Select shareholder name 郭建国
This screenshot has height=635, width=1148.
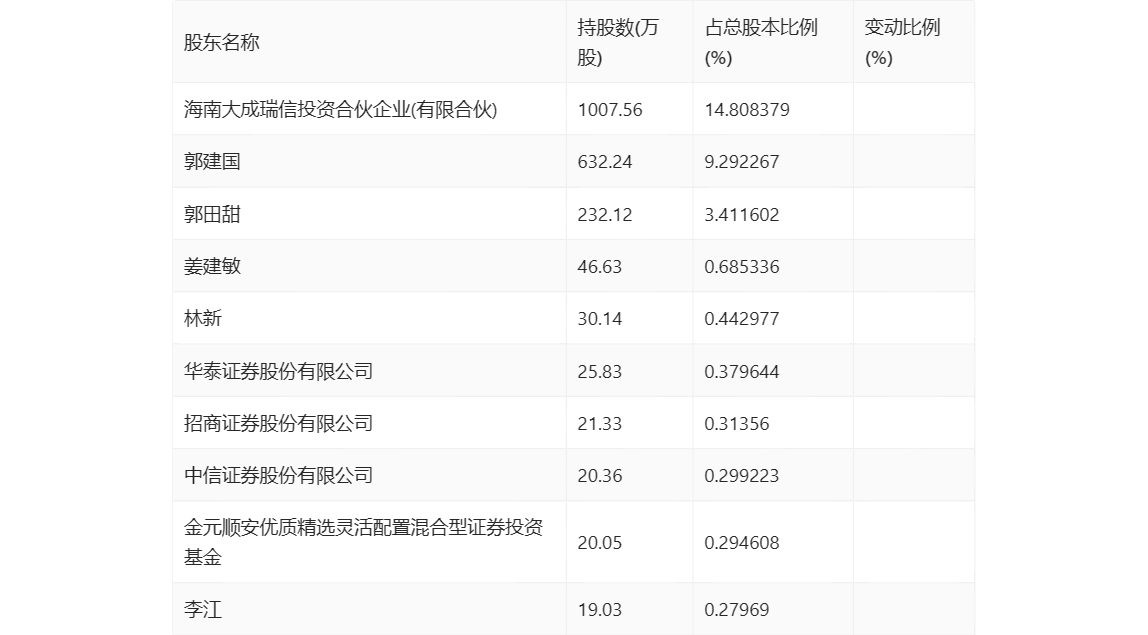[212, 162]
